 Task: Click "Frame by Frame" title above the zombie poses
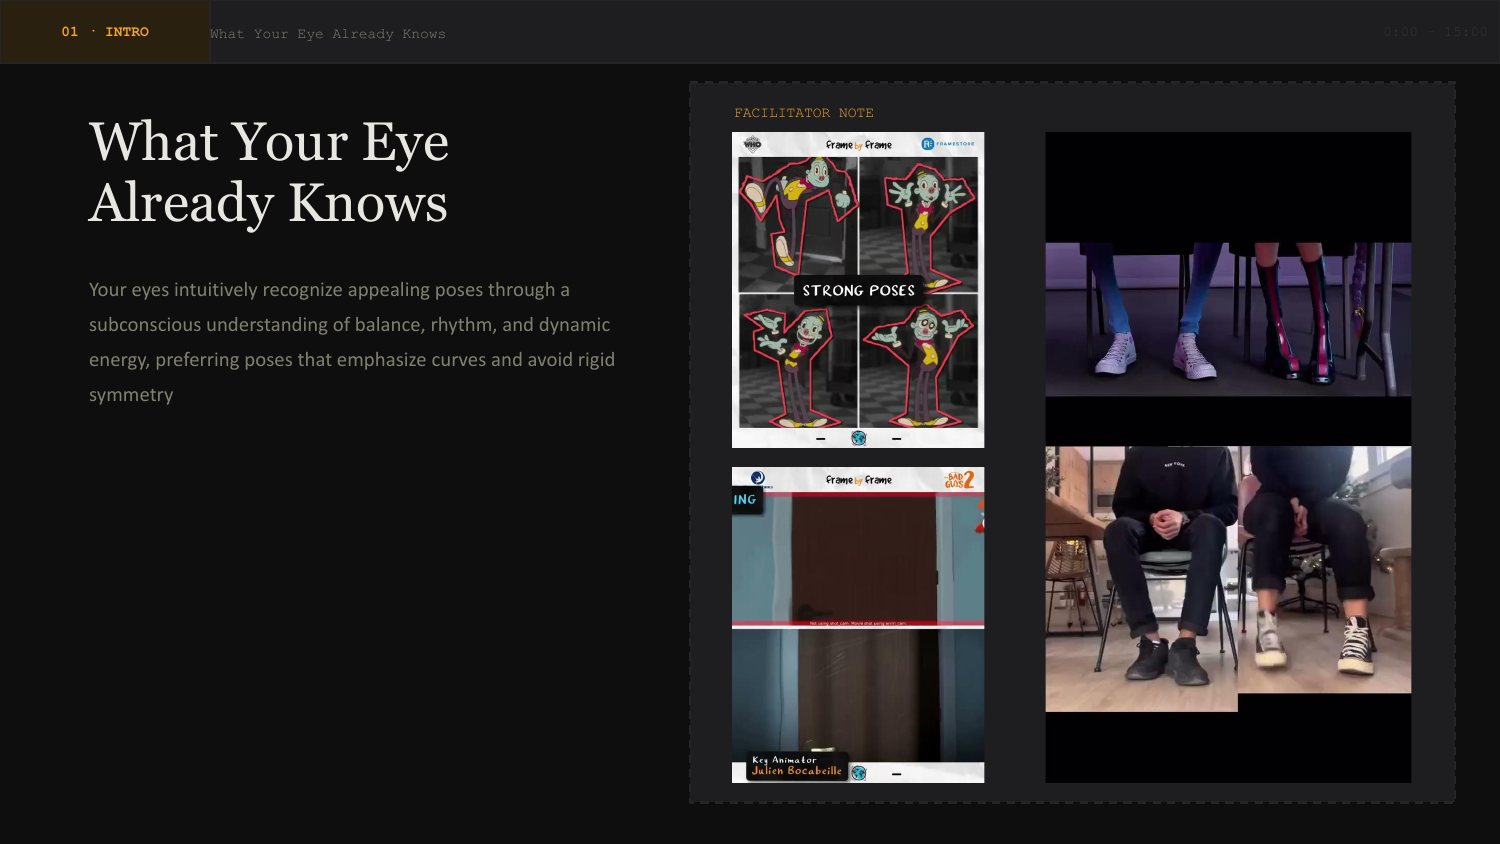(858, 145)
